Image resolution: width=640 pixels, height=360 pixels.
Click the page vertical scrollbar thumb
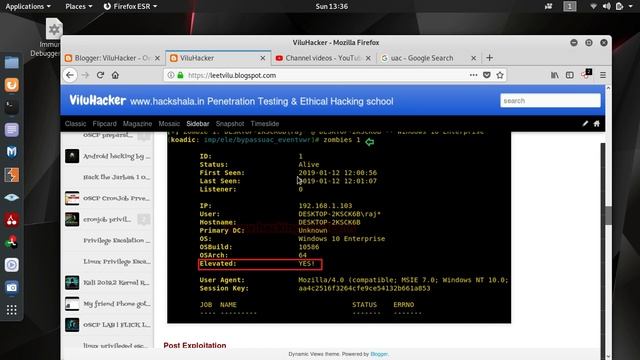tap(608, 215)
